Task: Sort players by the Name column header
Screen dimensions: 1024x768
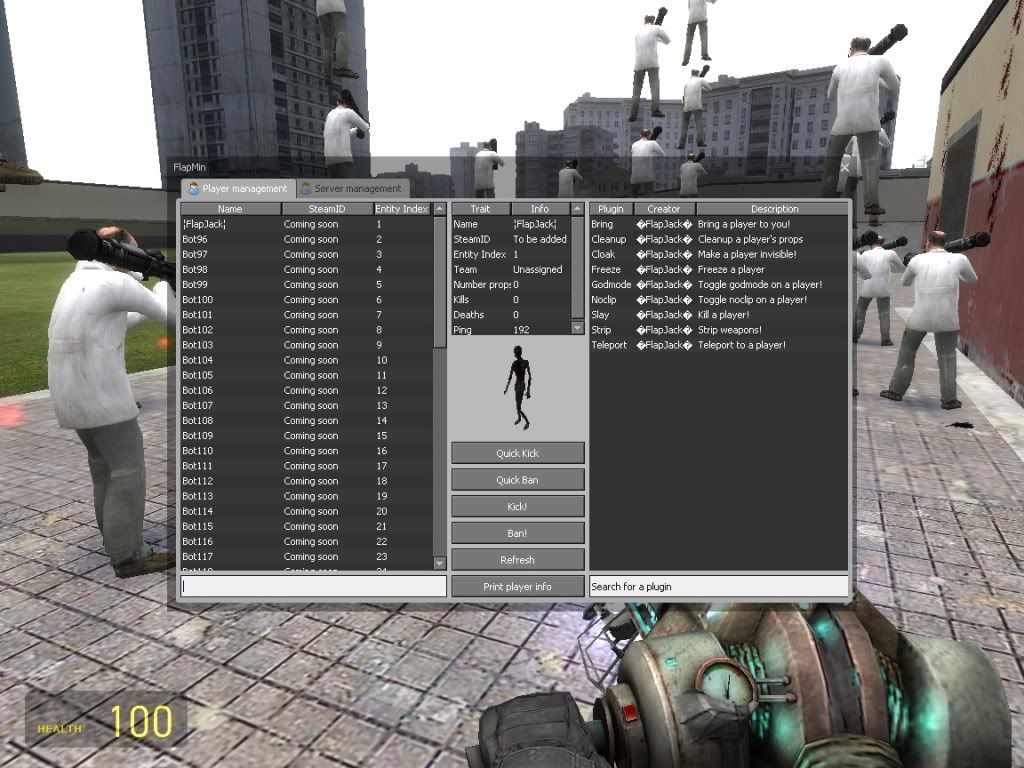Action: 231,209
